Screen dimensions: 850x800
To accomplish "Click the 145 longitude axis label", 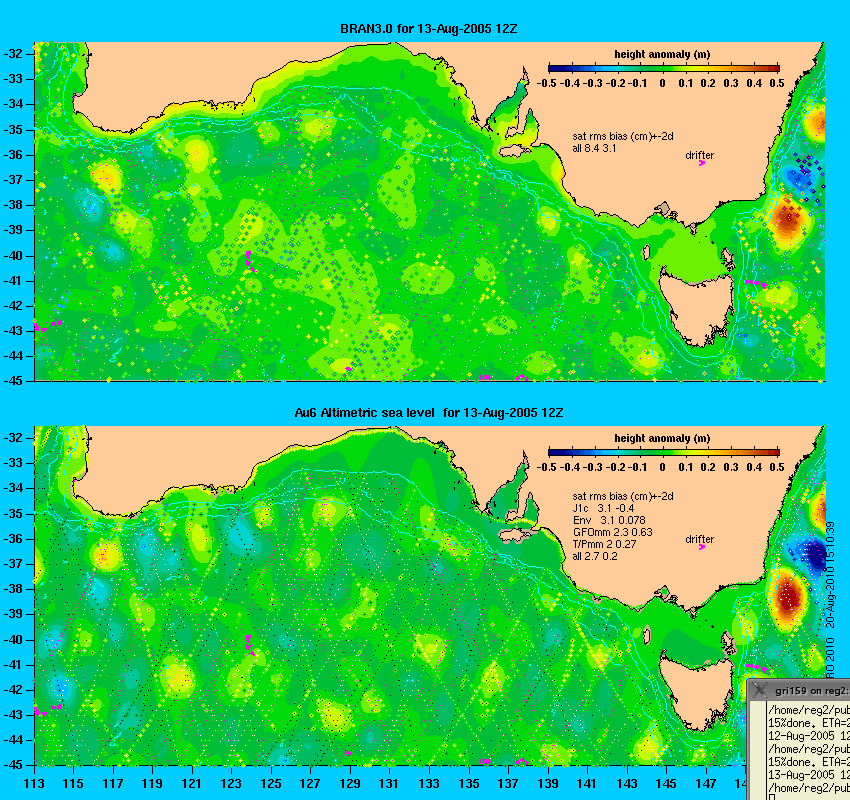I will tap(666, 784).
